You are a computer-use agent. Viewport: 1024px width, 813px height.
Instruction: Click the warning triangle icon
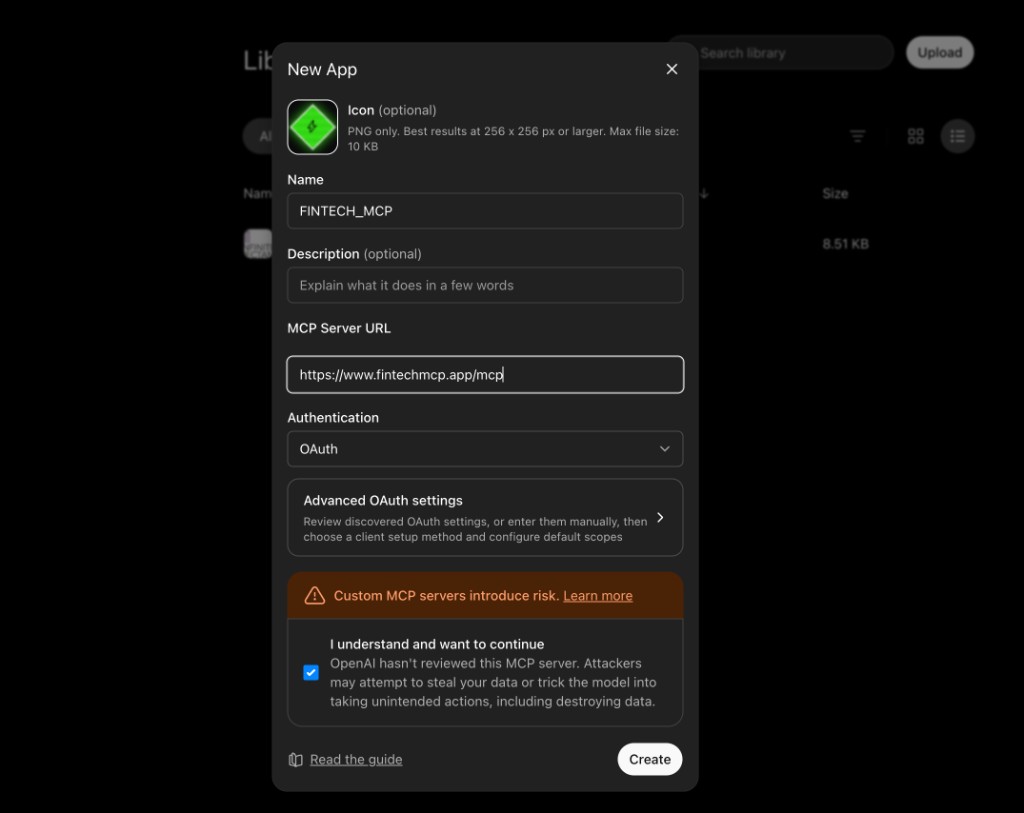tap(315, 596)
